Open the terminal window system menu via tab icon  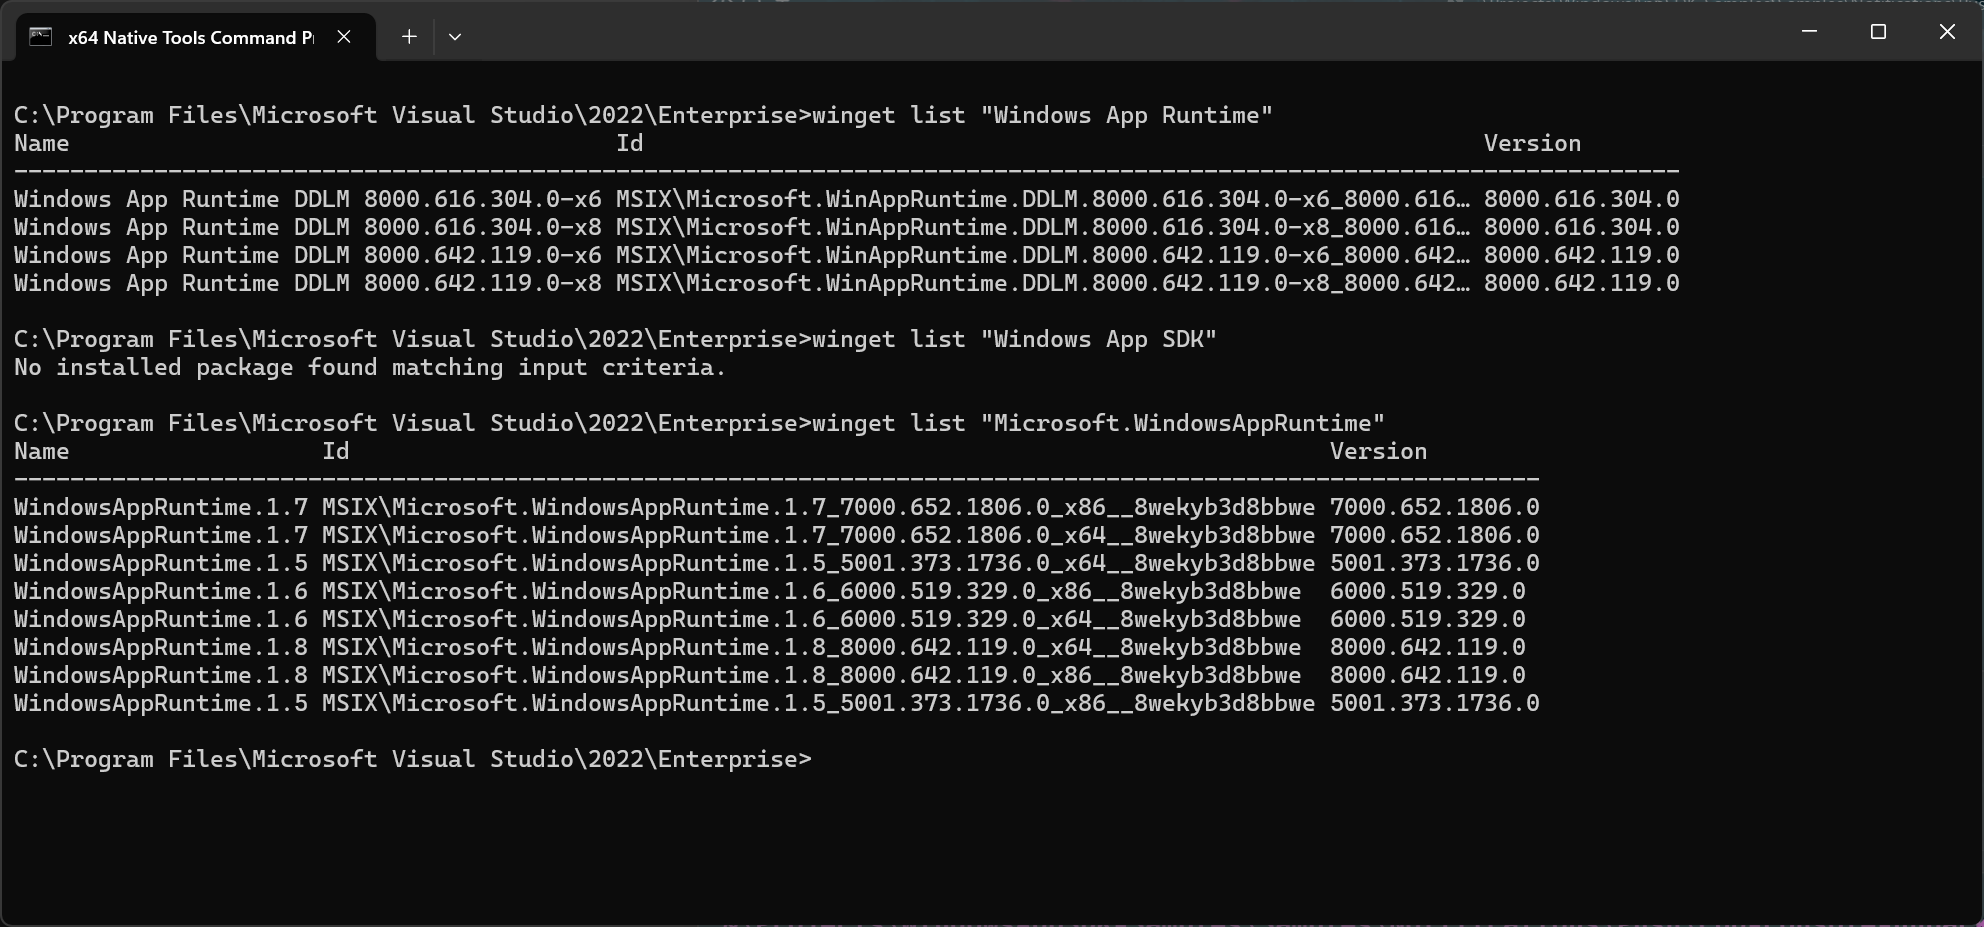point(39,36)
